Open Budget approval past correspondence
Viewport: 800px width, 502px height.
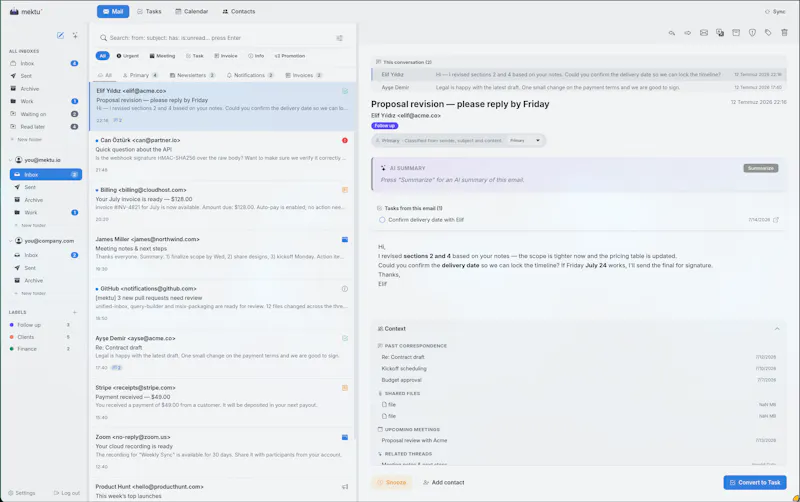[x=579, y=380]
